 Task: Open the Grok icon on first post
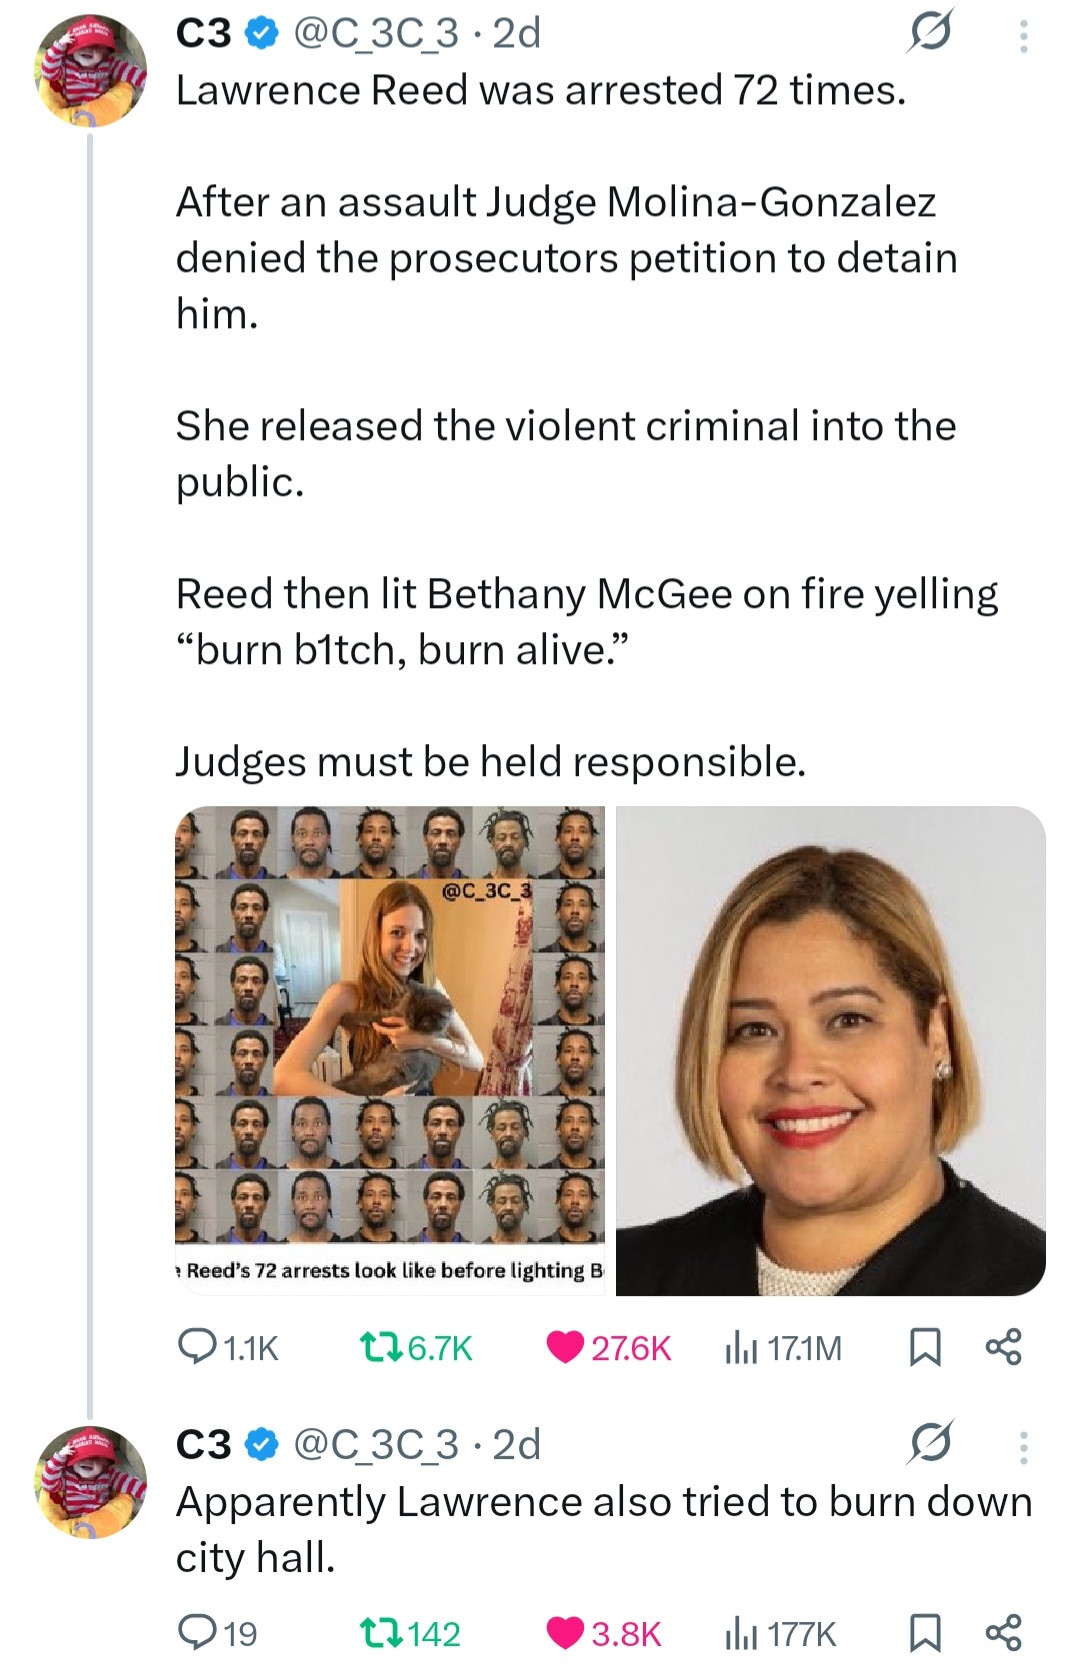point(929,33)
